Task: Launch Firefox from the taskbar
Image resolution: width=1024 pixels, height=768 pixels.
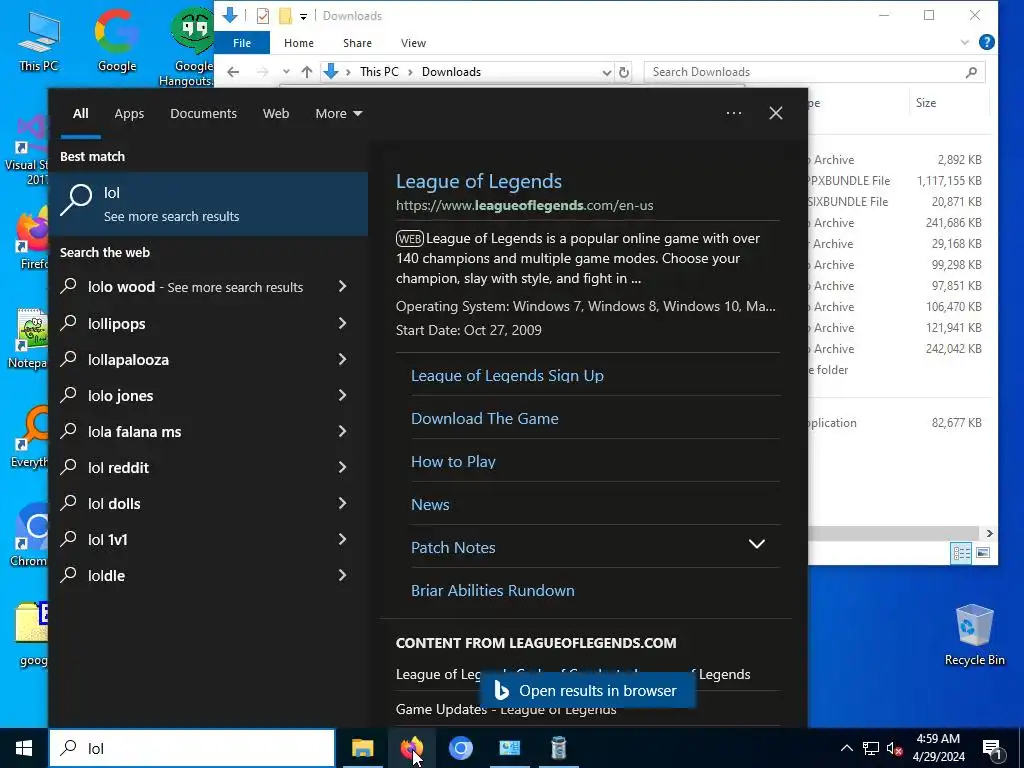Action: pyautogui.click(x=411, y=748)
